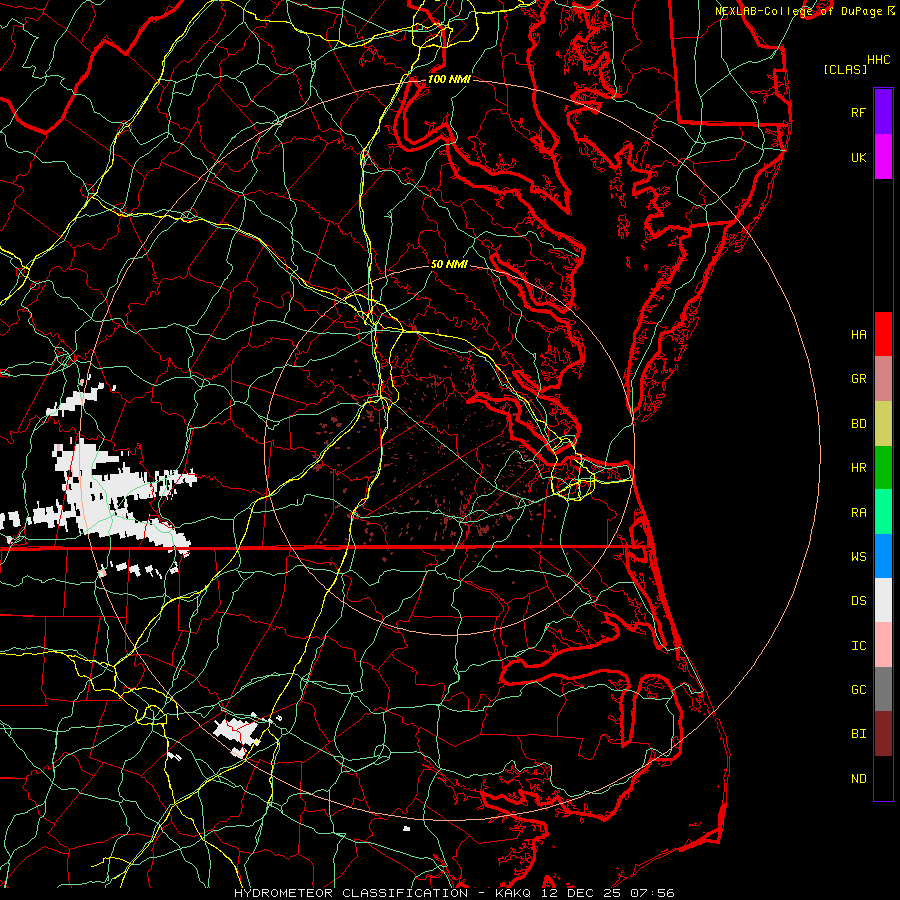Click the ND legend label
The width and height of the screenshot is (900, 900).
(858, 779)
